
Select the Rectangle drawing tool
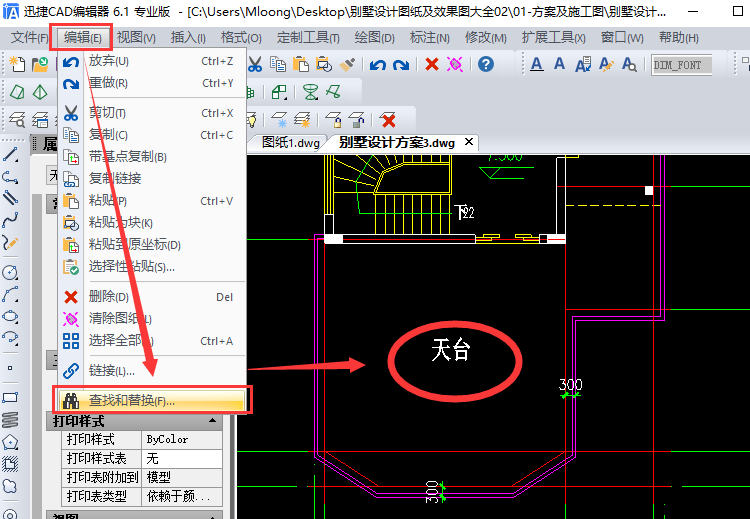[x=10, y=398]
